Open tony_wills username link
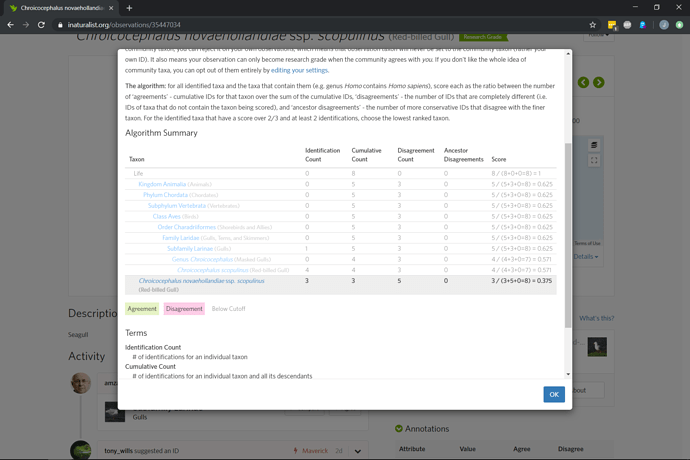 tap(118, 451)
